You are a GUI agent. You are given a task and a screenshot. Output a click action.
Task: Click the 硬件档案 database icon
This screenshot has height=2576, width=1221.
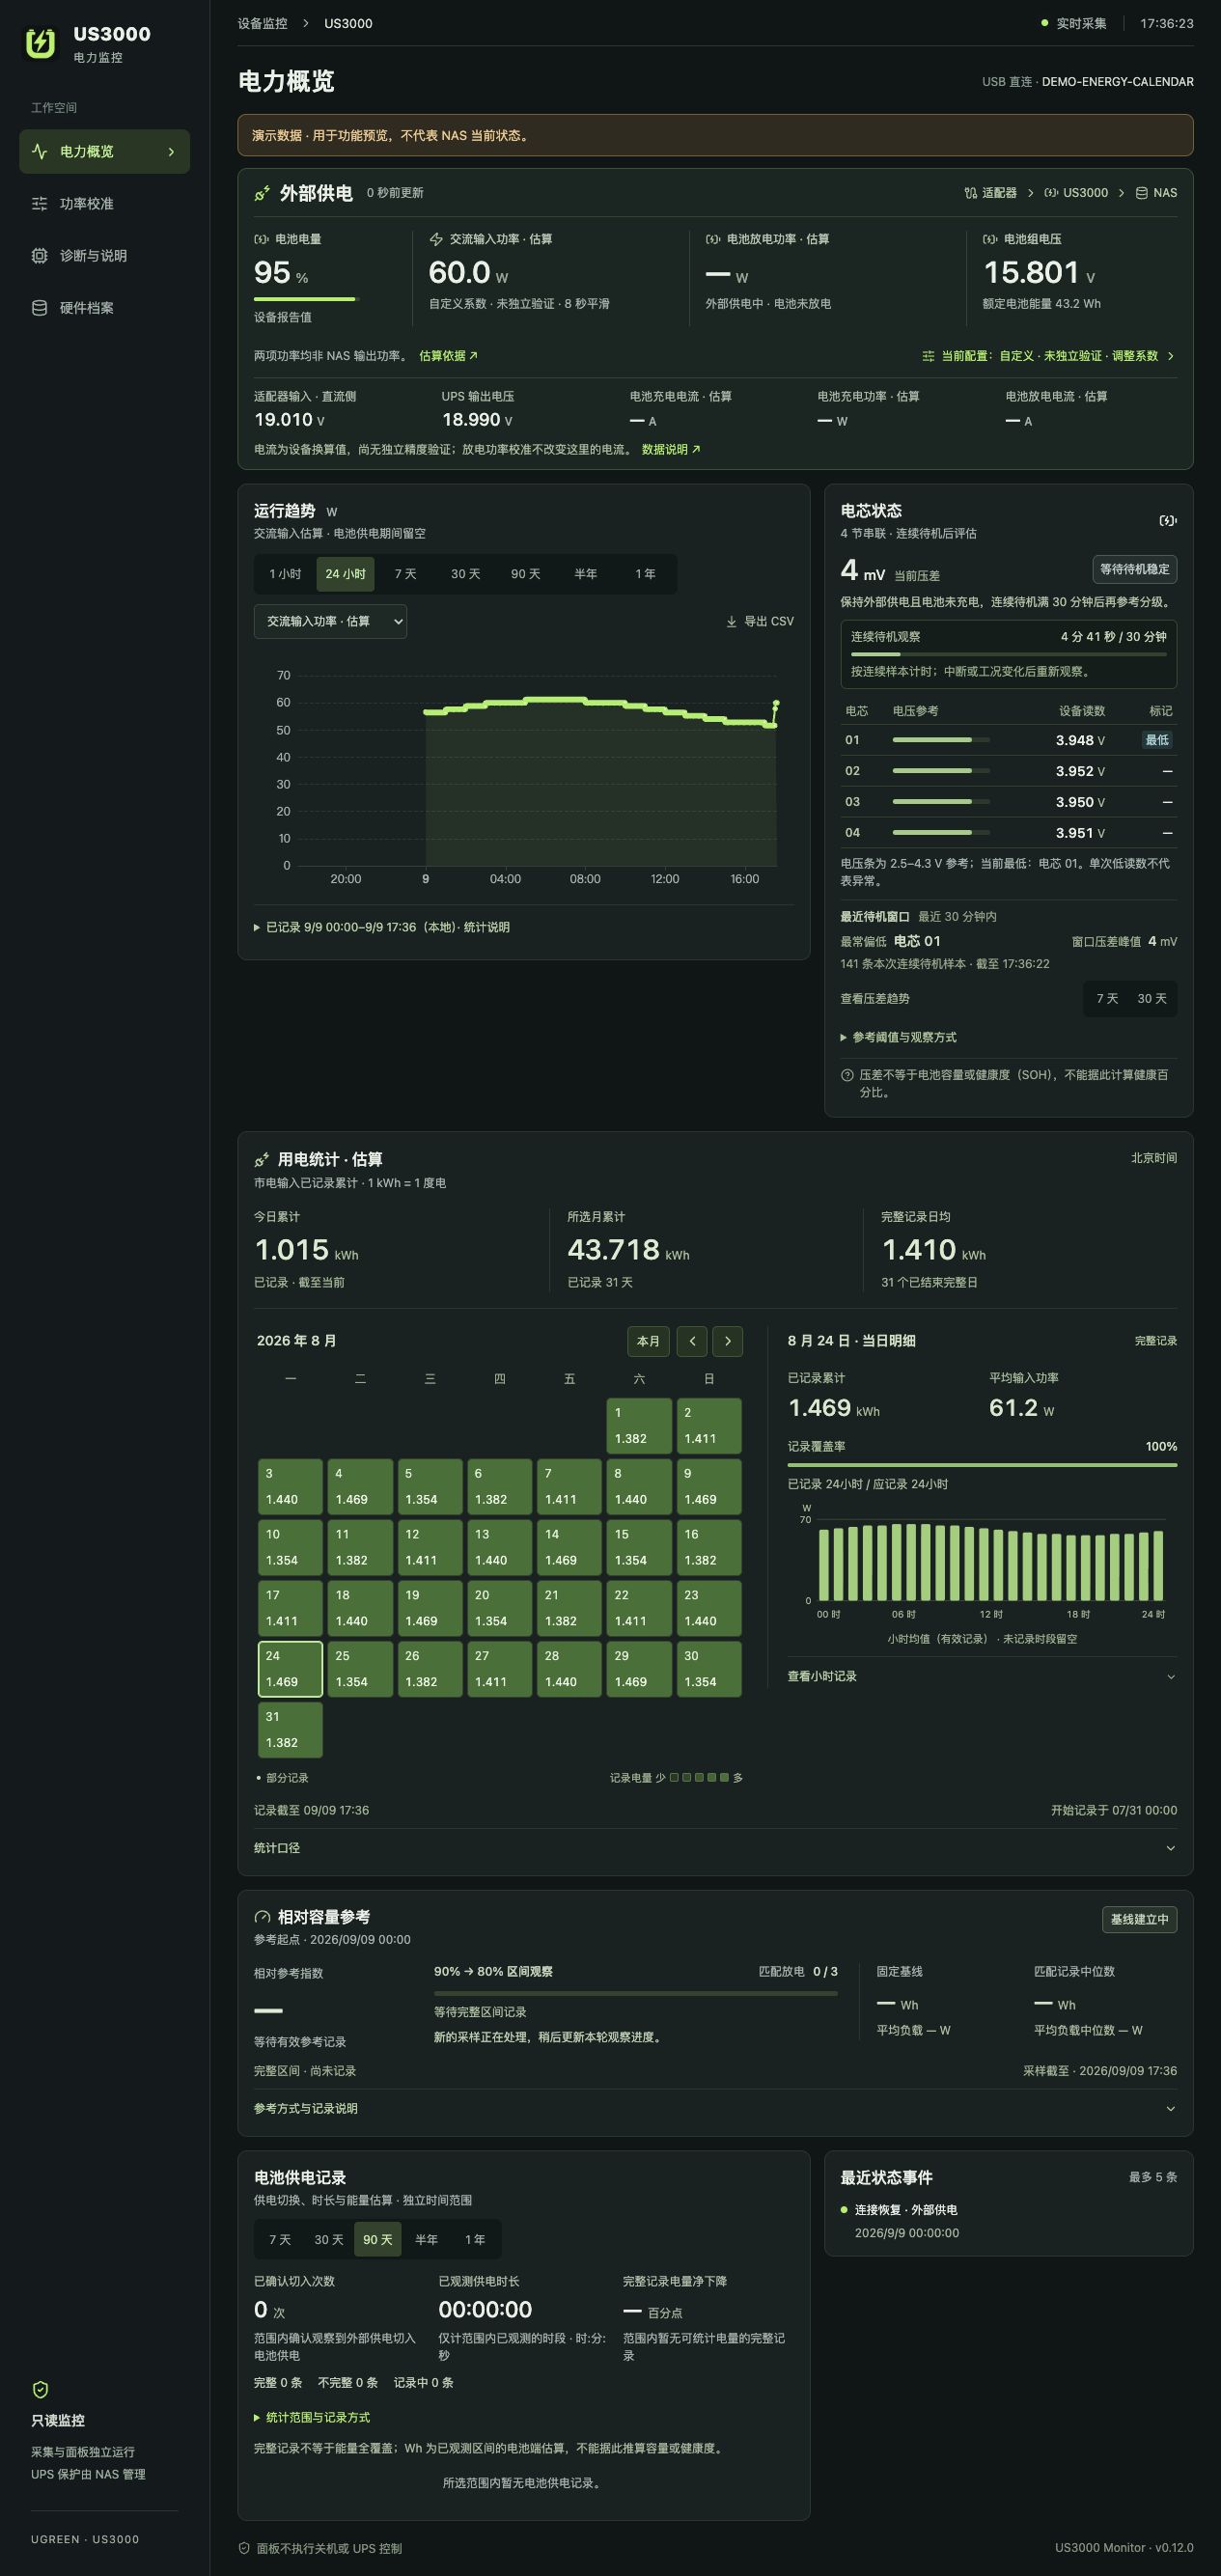tap(39, 307)
